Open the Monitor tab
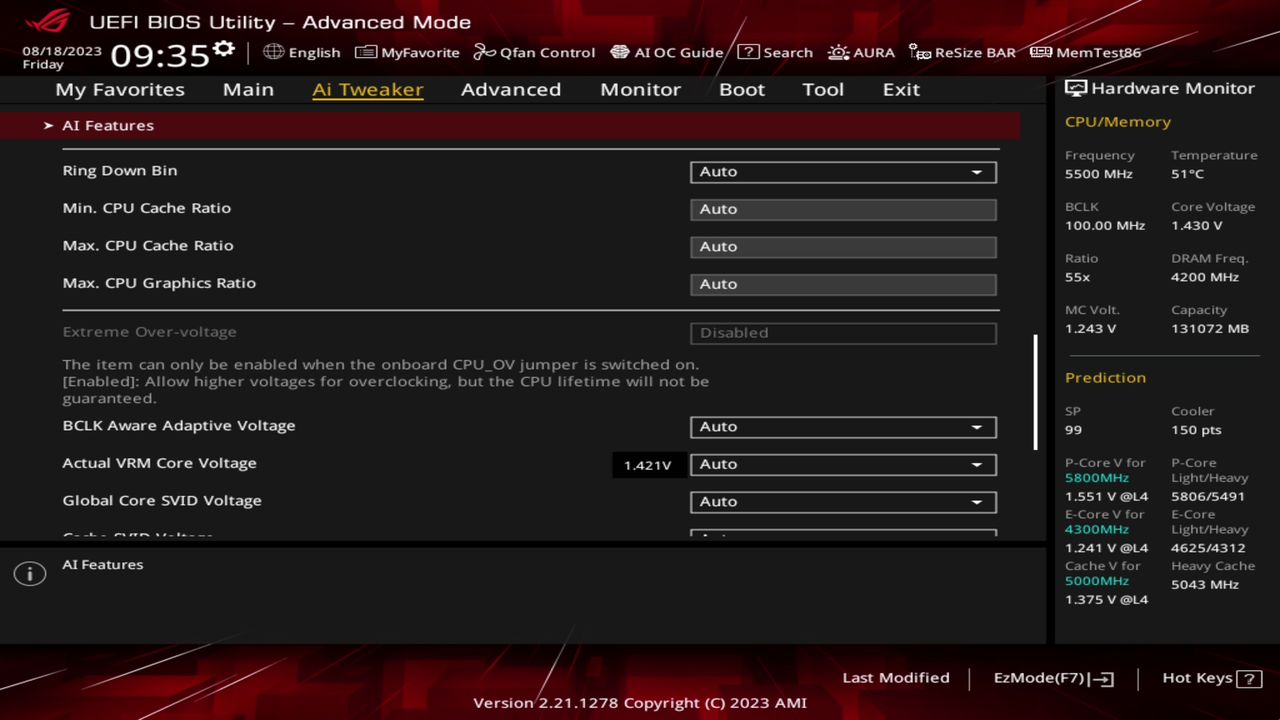 [x=640, y=89]
